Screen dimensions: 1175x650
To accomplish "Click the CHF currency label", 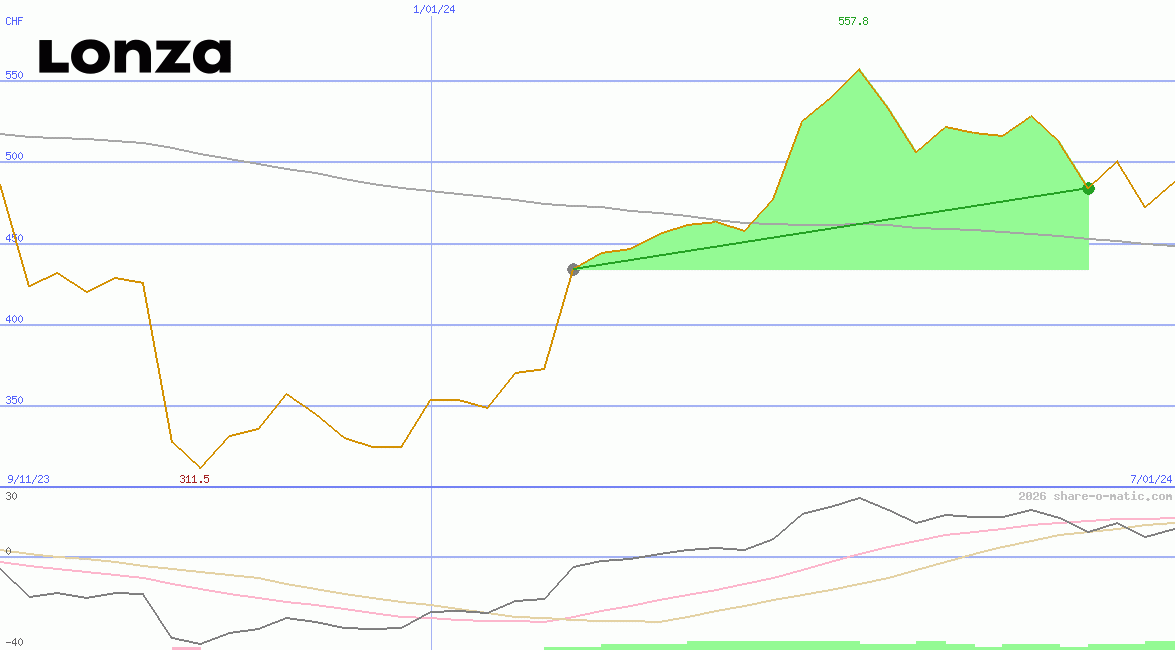I will pos(14,21).
